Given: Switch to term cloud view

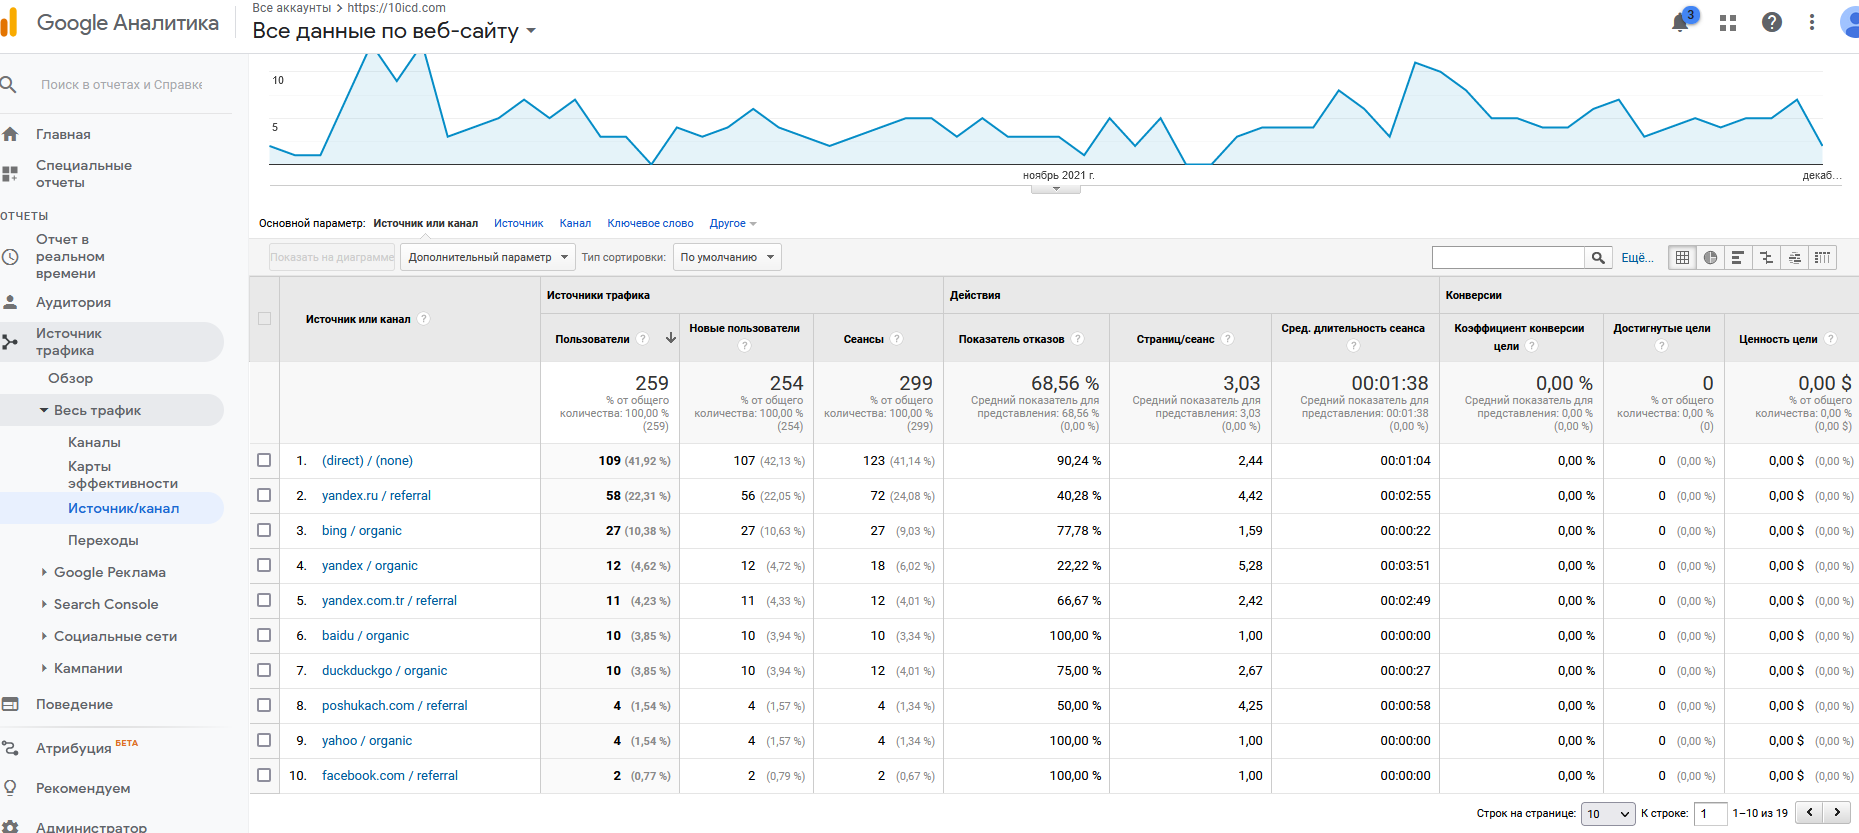Looking at the screenshot, I should (x=1795, y=258).
